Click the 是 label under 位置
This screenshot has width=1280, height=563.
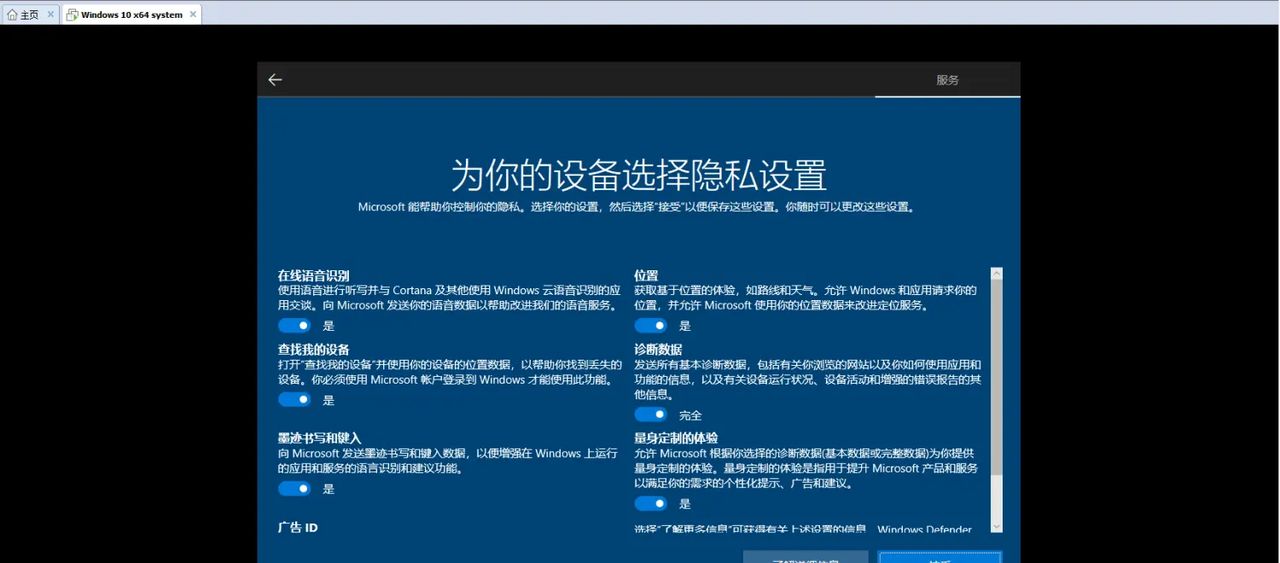[x=684, y=326]
